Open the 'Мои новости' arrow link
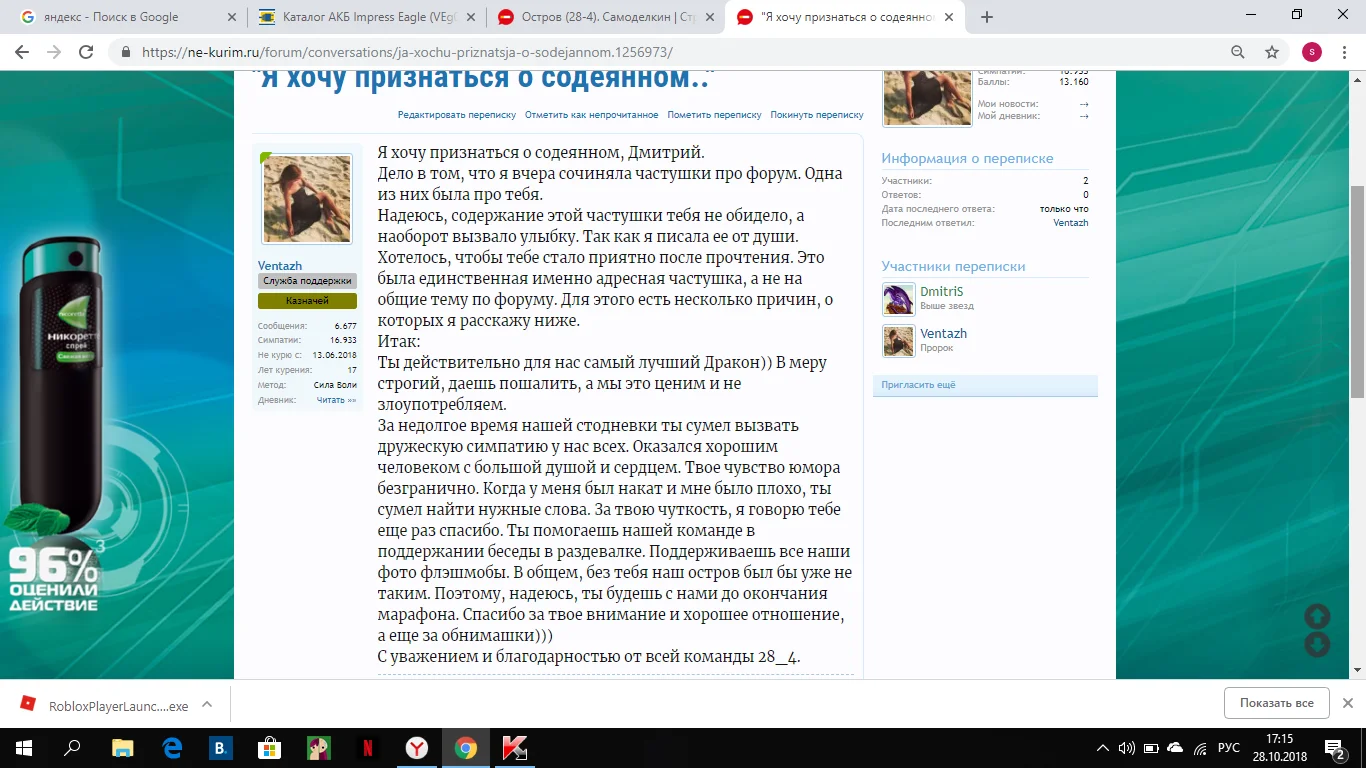The image size is (1366, 768). [1084, 104]
